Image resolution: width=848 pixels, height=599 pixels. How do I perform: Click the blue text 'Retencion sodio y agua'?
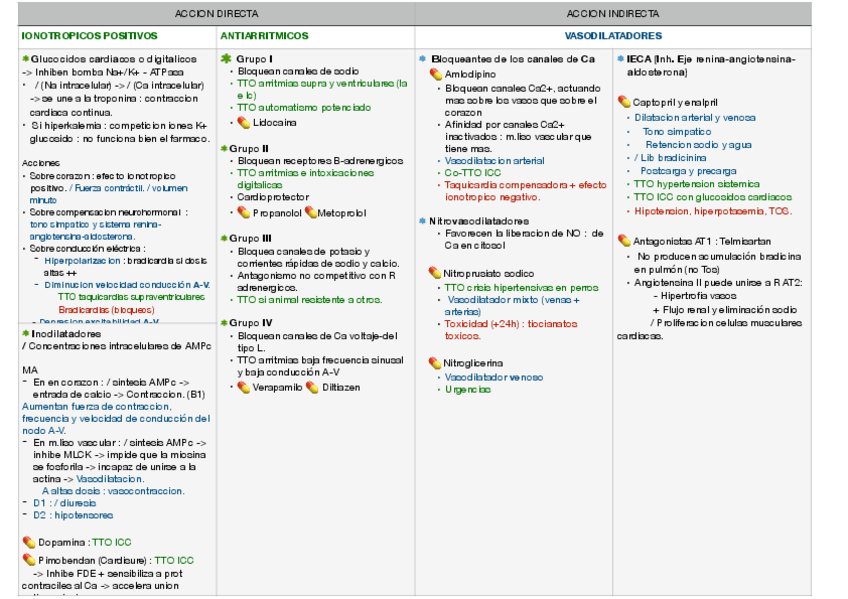pos(698,145)
